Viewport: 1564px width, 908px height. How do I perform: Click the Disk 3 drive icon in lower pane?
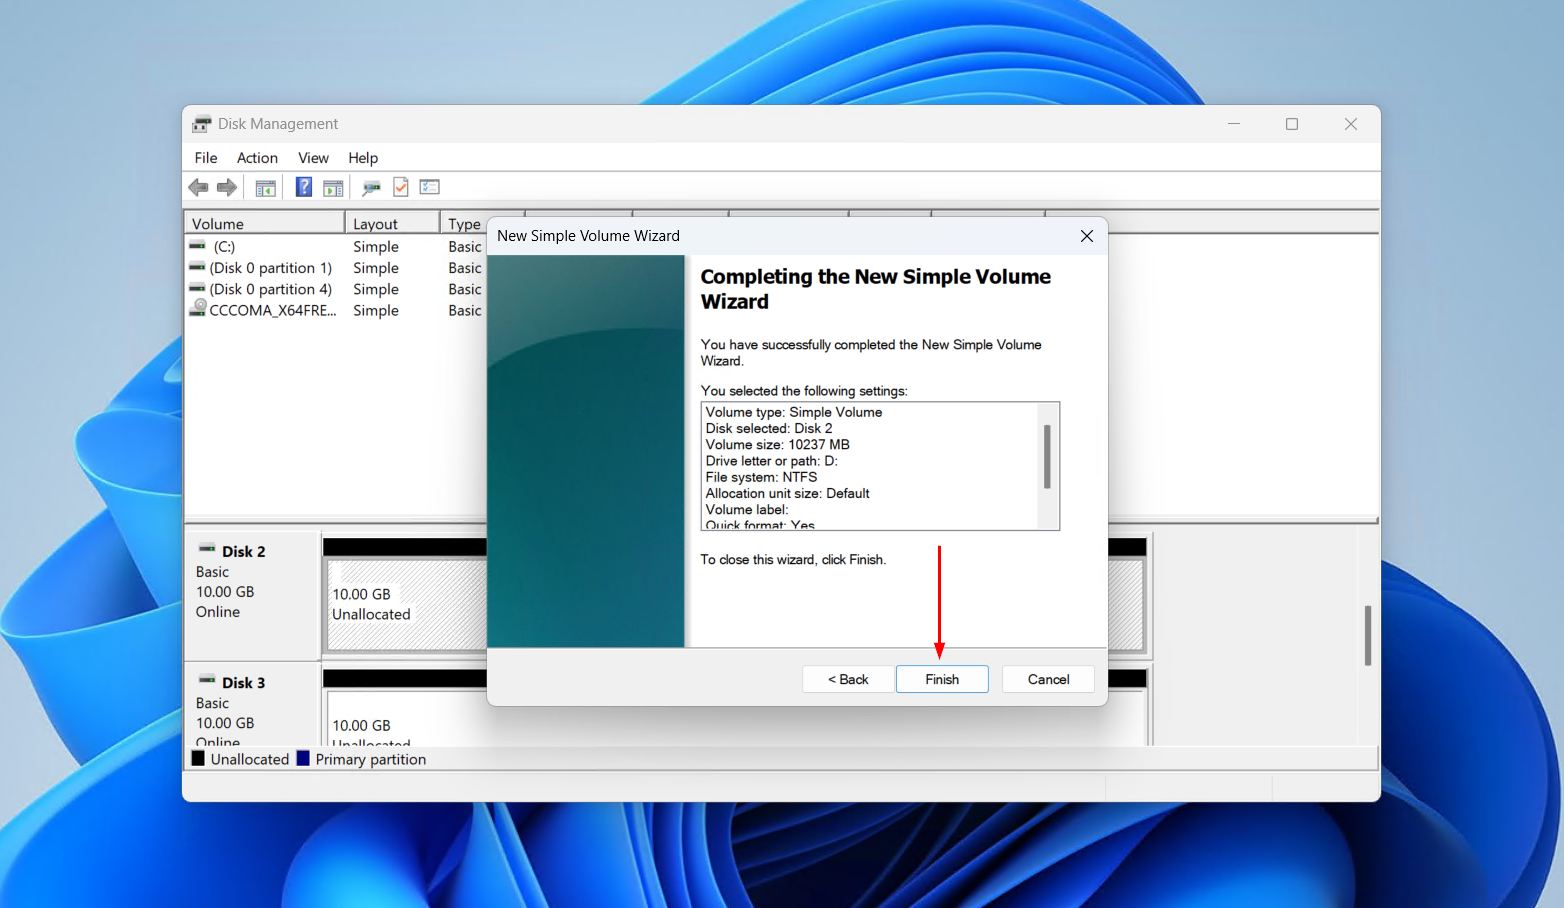tap(207, 680)
